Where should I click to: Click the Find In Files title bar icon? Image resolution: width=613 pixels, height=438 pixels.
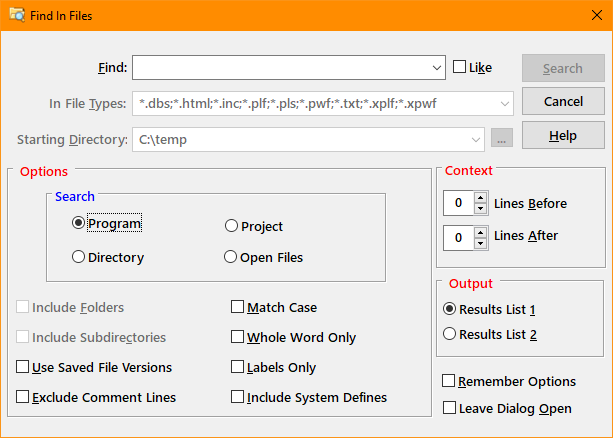[x=17, y=14]
